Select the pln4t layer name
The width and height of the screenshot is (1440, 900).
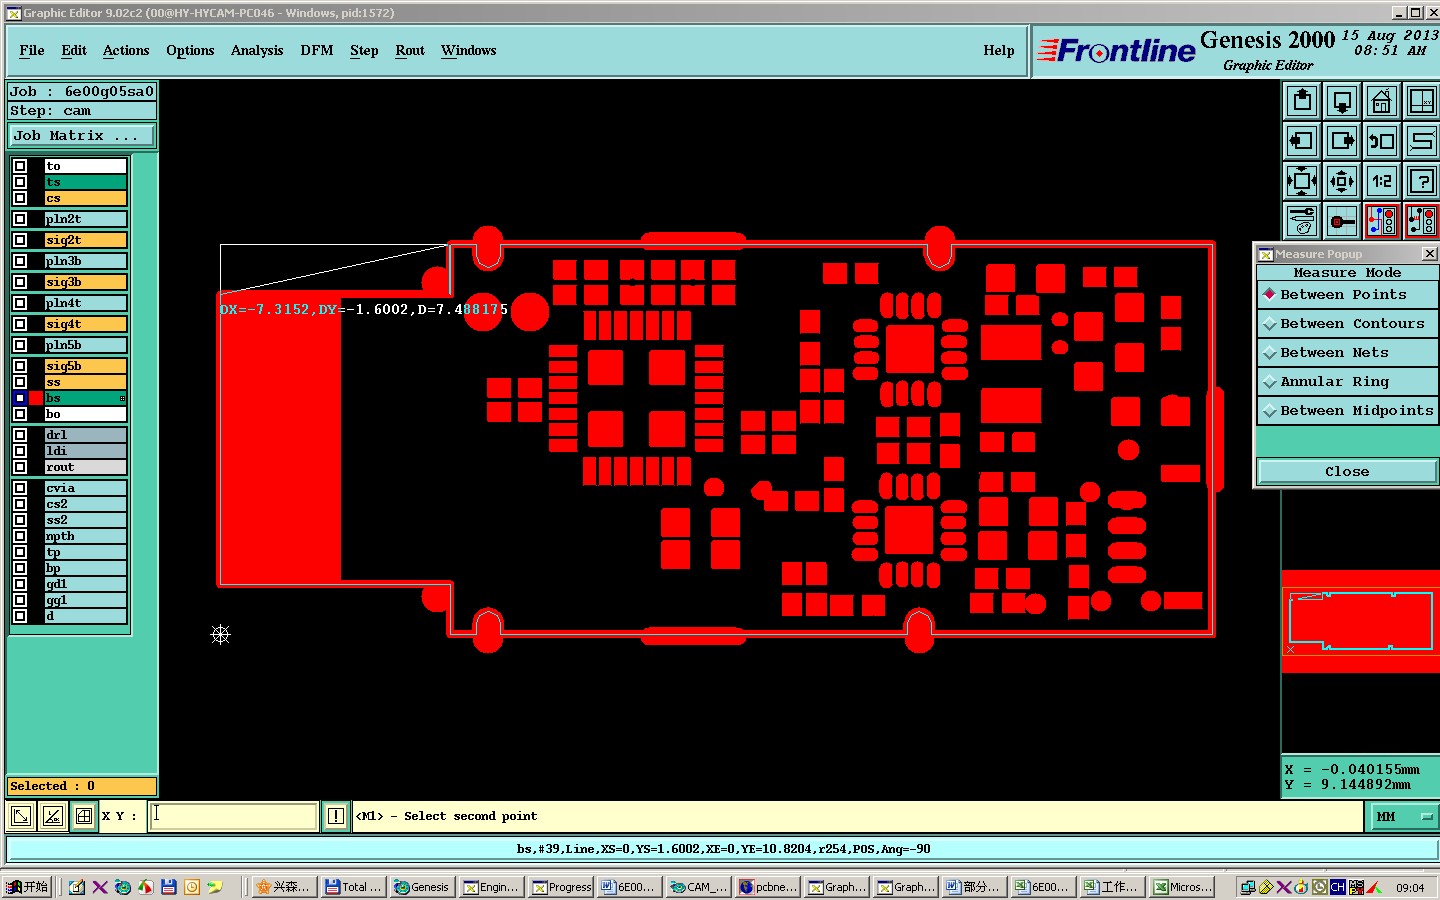click(85, 303)
